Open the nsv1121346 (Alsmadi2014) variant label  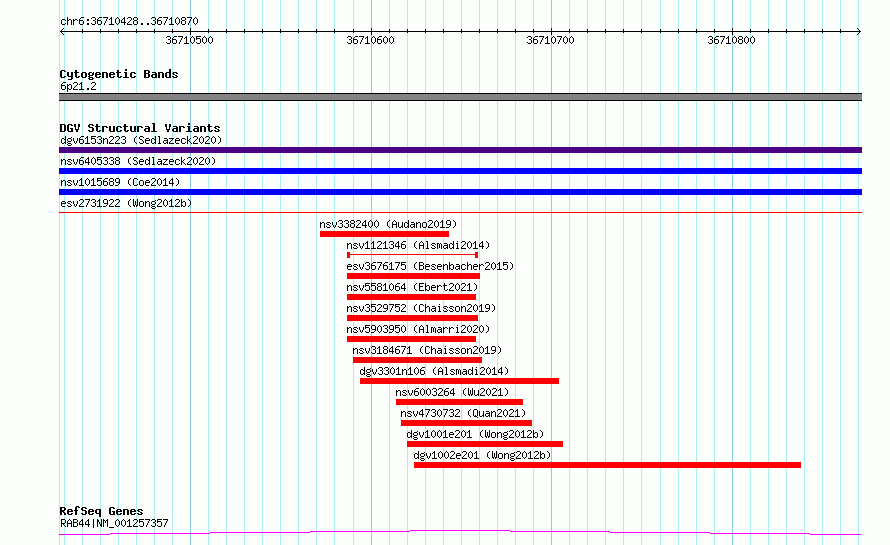(x=418, y=245)
